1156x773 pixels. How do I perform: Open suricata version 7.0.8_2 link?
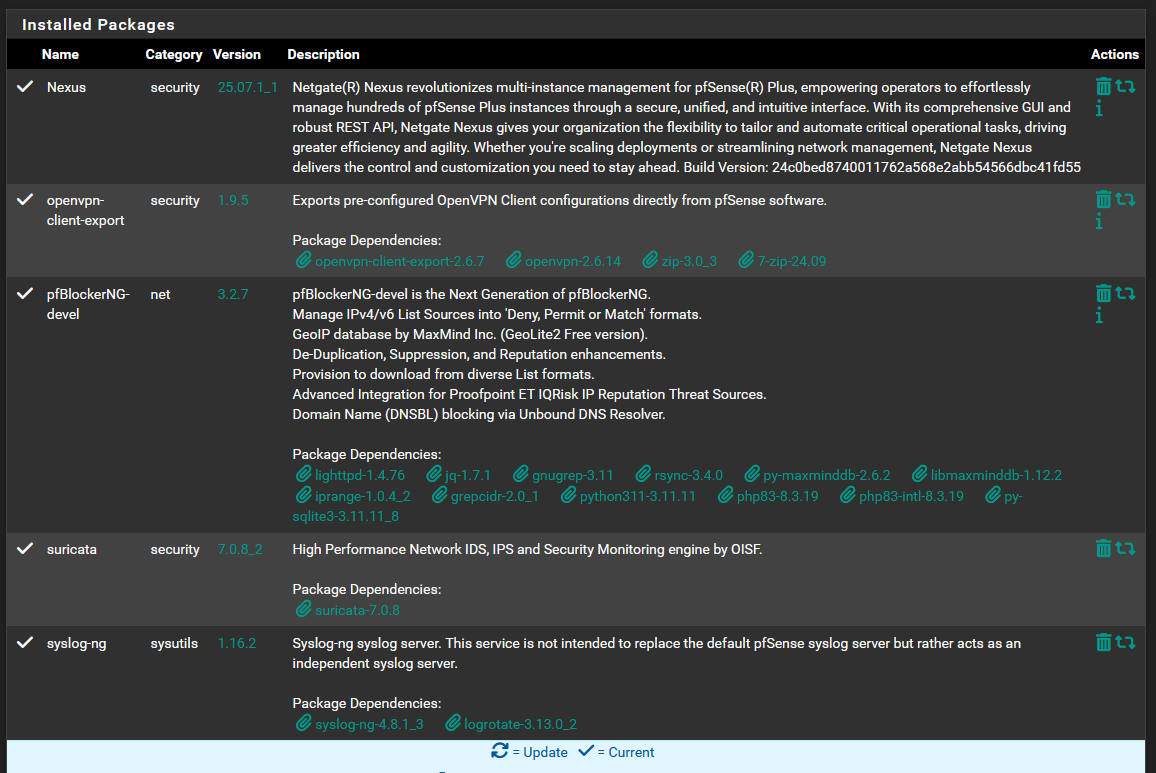click(x=240, y=549)
